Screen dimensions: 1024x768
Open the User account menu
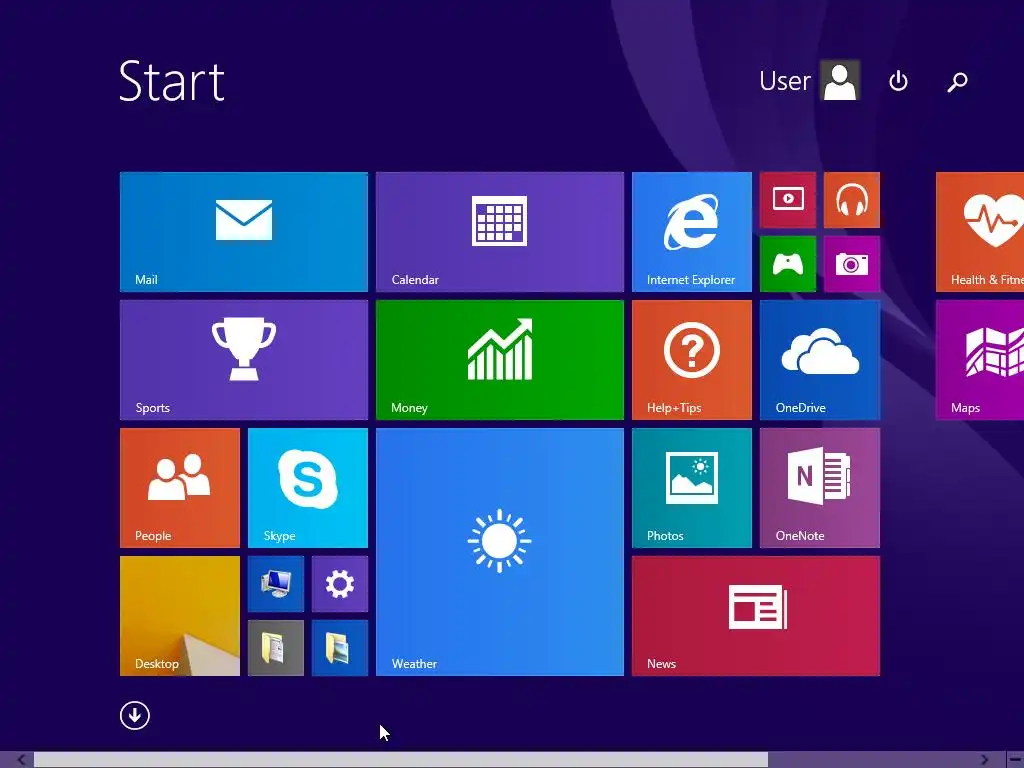[808, 81]
